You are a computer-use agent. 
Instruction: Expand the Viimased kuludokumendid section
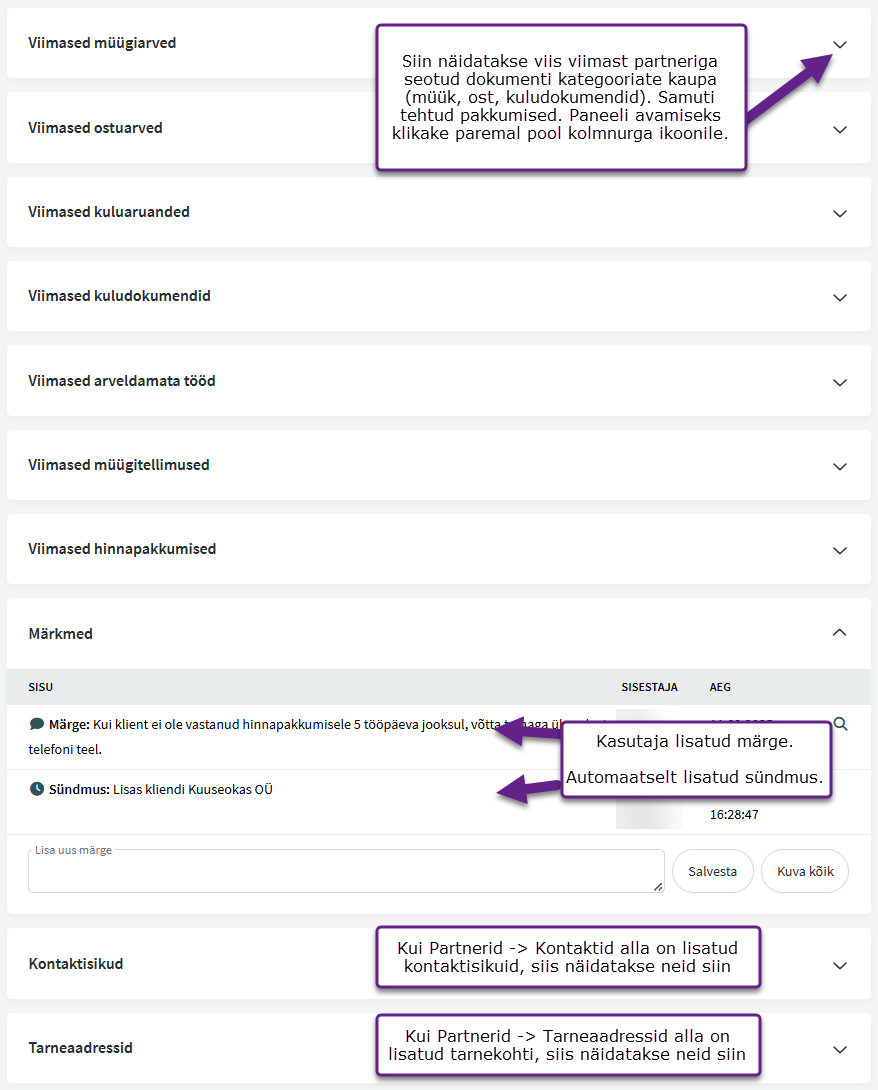point(840,297)
